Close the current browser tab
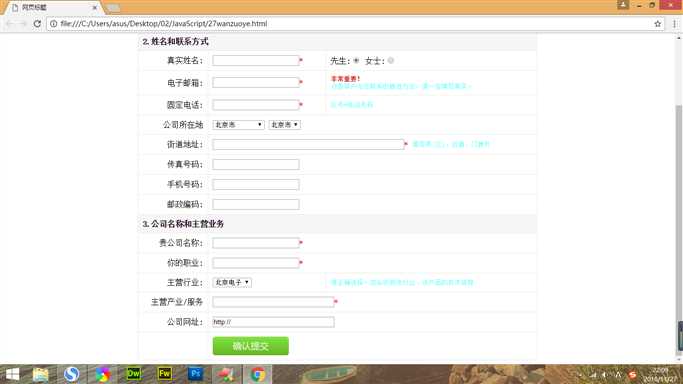The height and width of the screenshot is (384, 683). (x=95, y=7)
